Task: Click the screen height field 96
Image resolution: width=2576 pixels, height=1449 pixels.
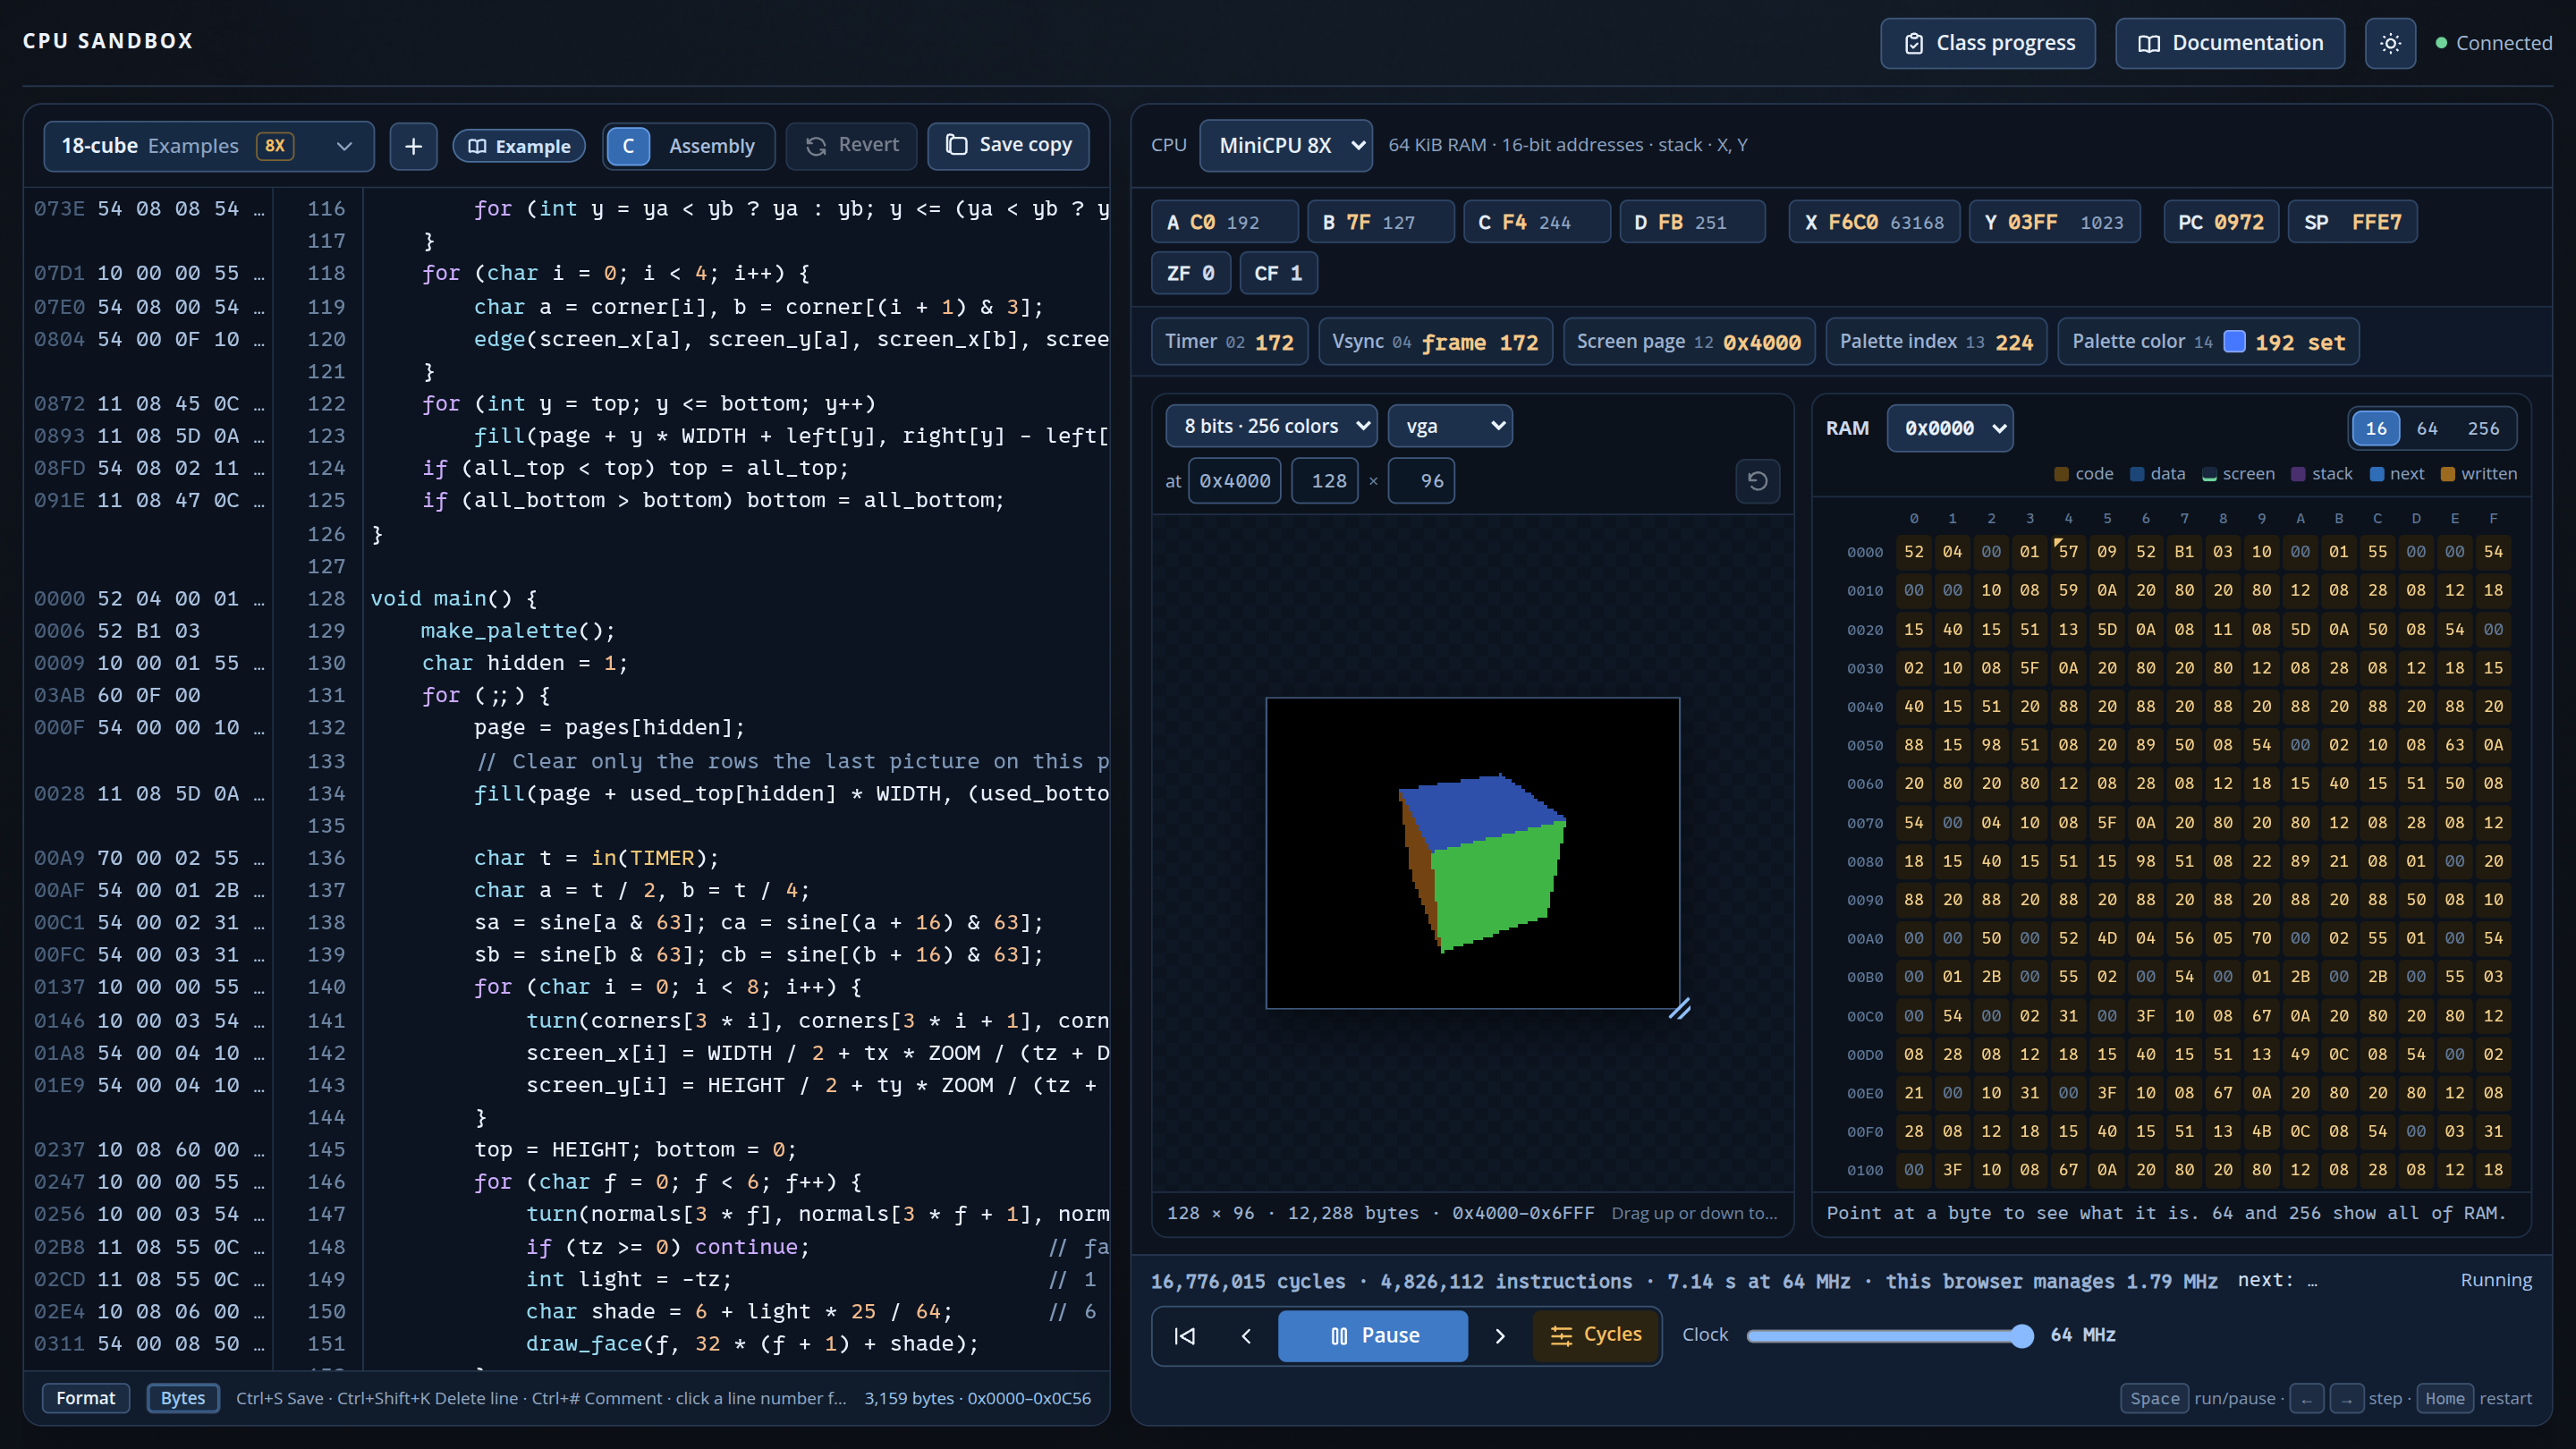Action: (x=1421, y=481)
